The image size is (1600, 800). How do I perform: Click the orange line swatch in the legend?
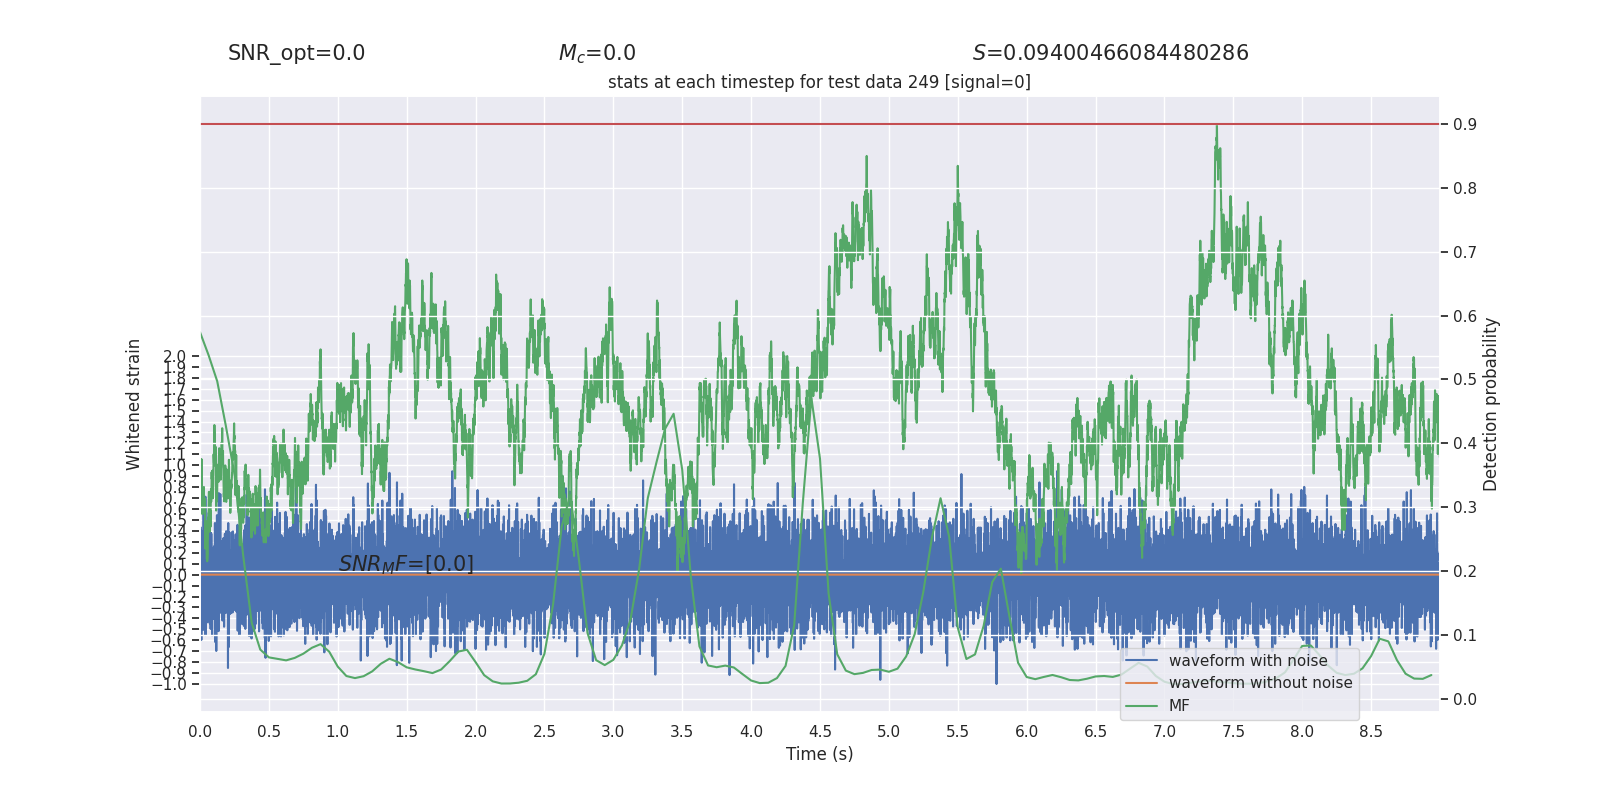(1141, 683)
